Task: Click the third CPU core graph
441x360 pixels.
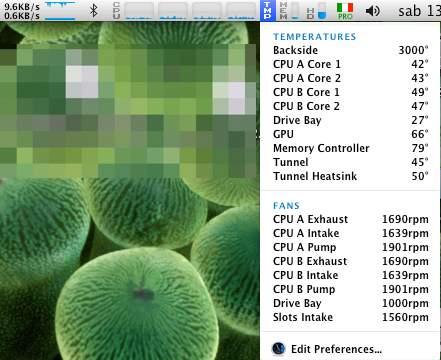Action: tap(207, 11)
